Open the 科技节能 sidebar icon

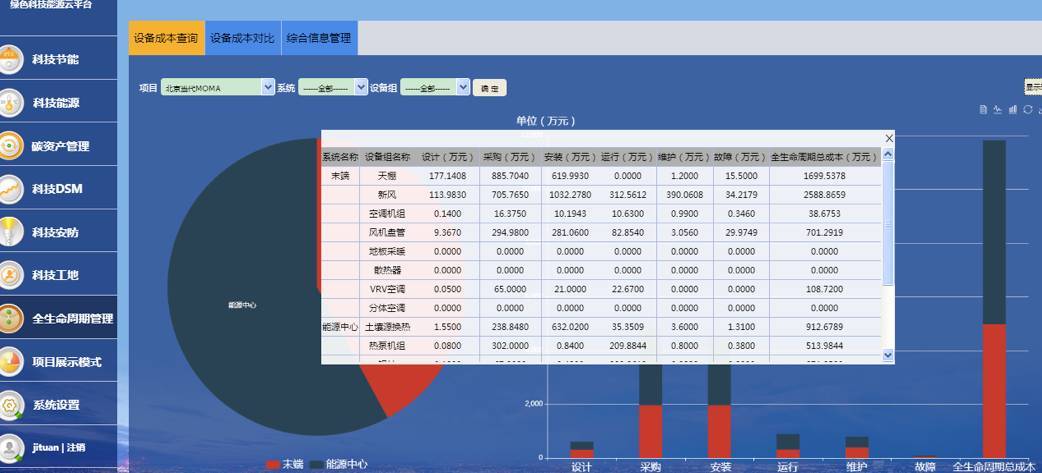click(x=10, y=59)
